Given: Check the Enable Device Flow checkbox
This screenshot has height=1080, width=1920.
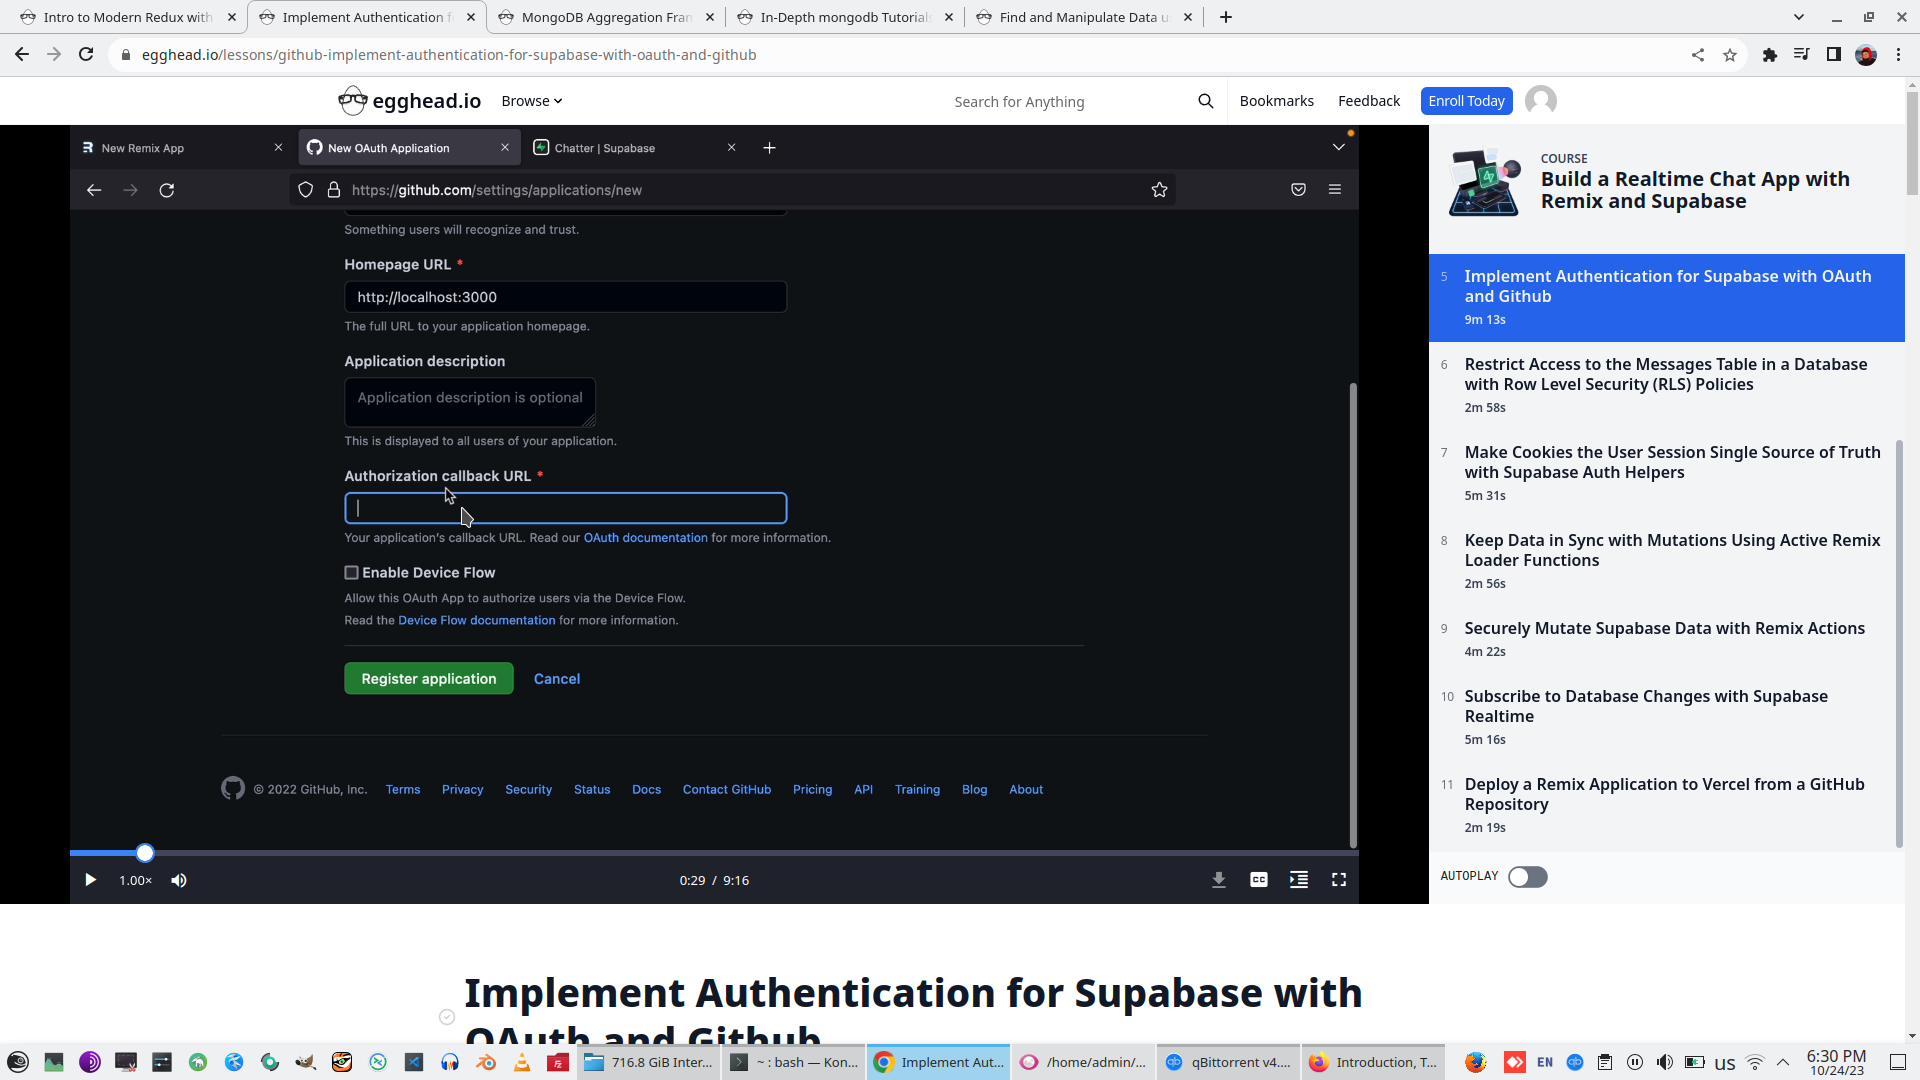Looking at the screenshot, I should (x=351, y=573).
